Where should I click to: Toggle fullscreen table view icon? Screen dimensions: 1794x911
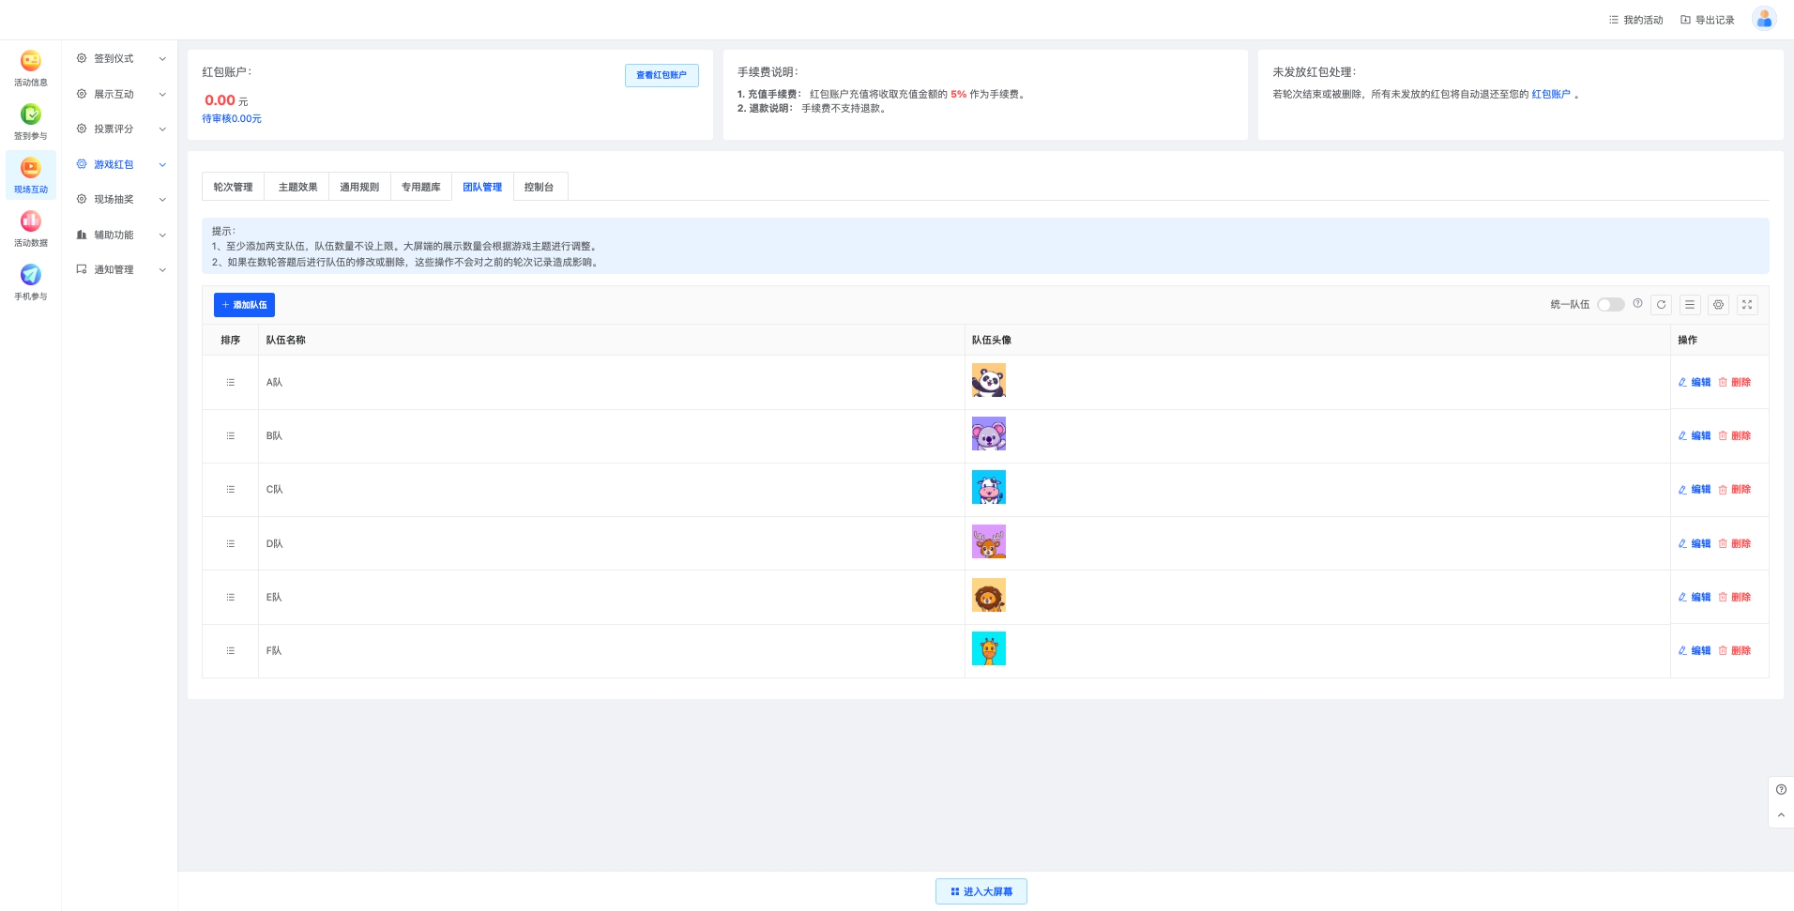[x=1747, y=305]
